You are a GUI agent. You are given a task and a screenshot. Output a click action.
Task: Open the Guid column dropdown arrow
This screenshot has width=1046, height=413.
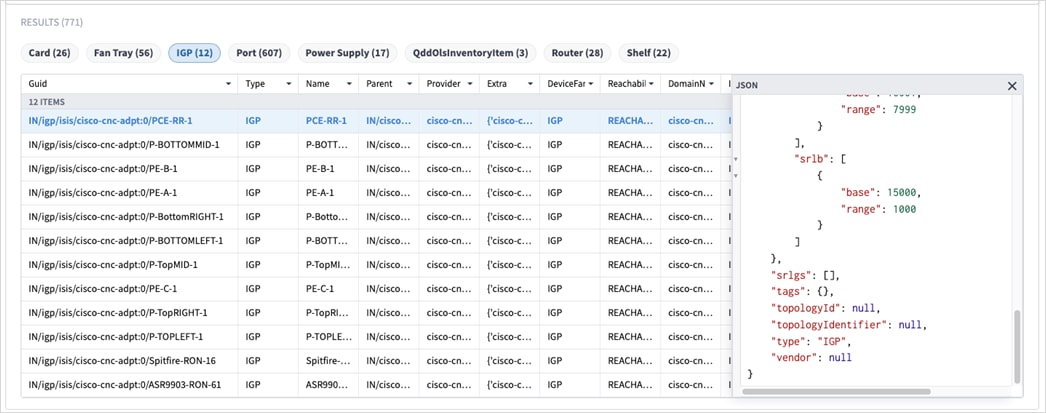pyautogui.click(x=229, y=84)
